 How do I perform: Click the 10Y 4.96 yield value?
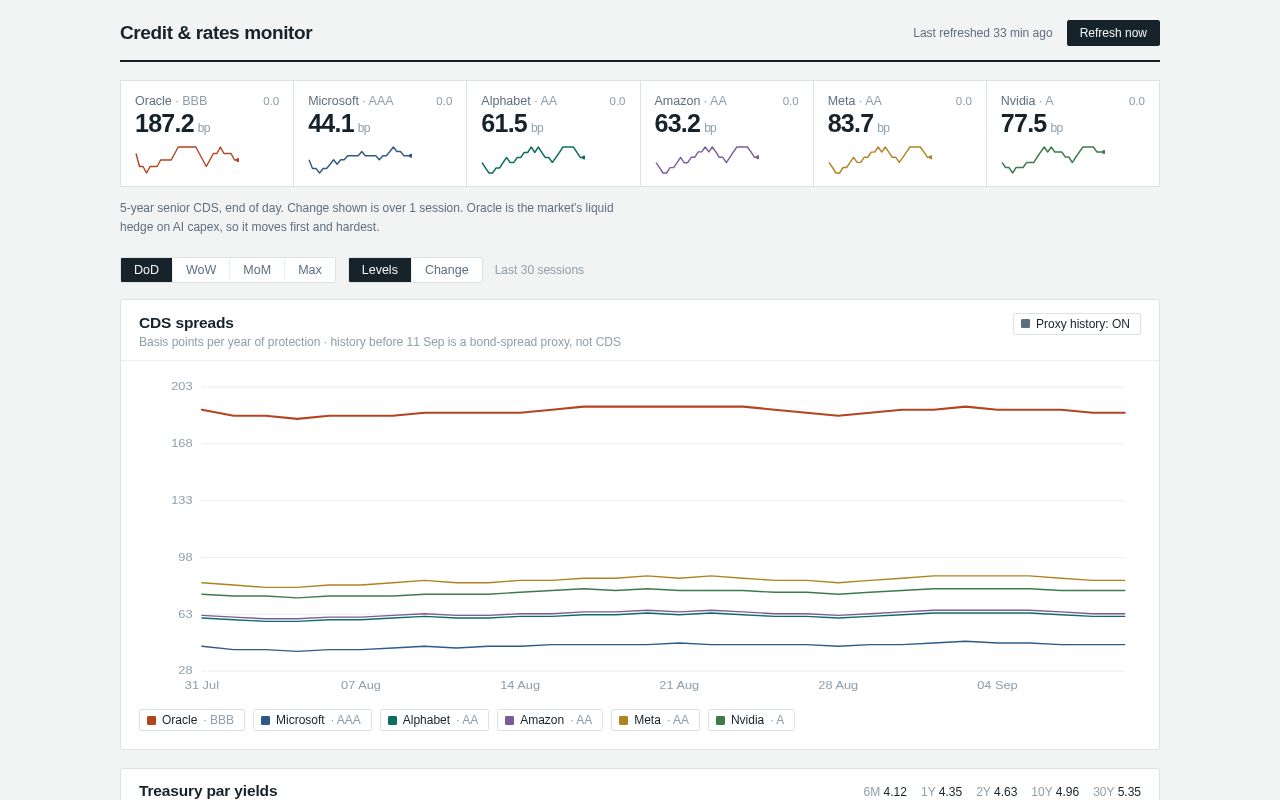coord(1055,792)
